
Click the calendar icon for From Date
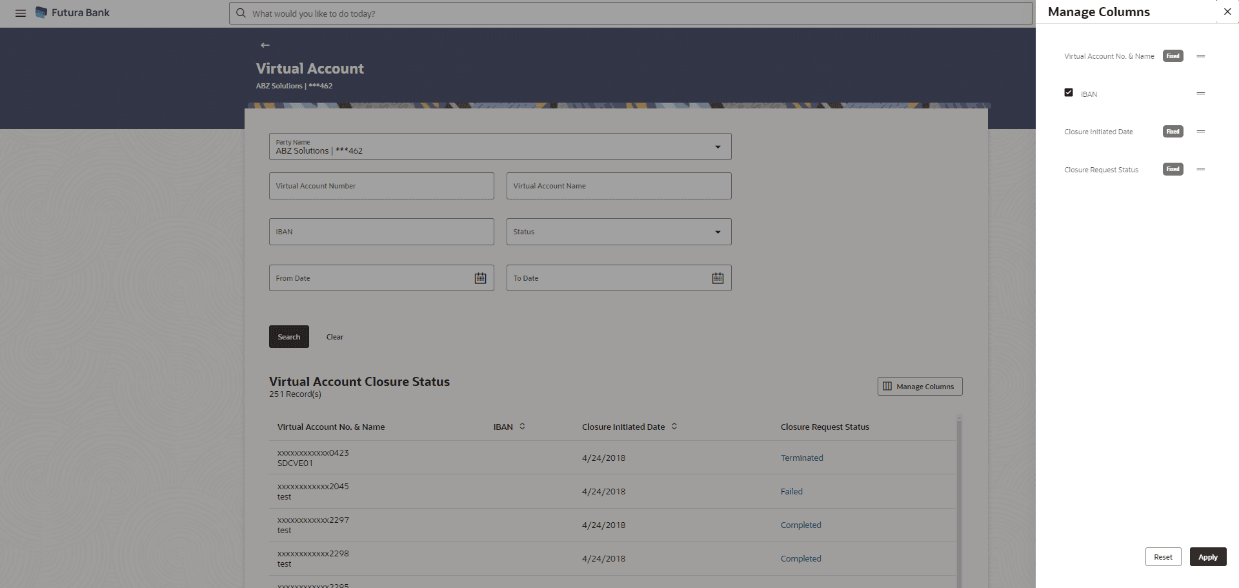480,277
